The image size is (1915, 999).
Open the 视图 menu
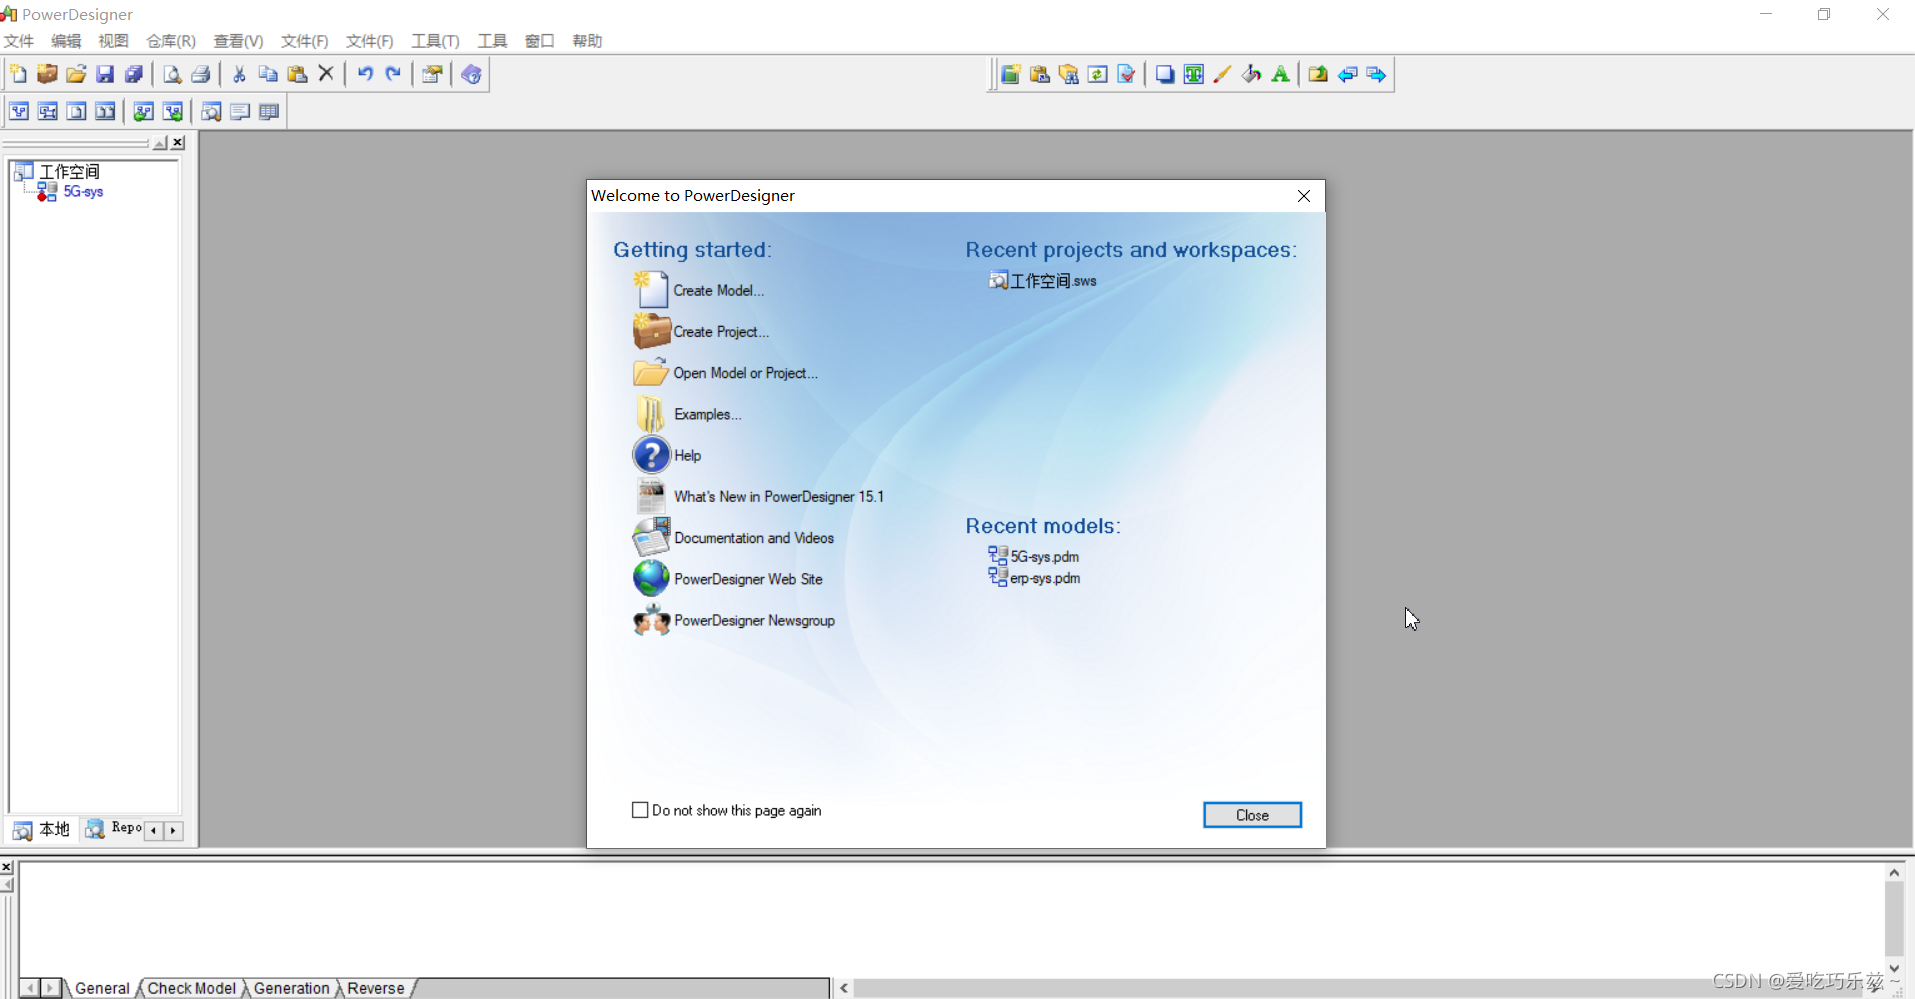tap(113, 41)
